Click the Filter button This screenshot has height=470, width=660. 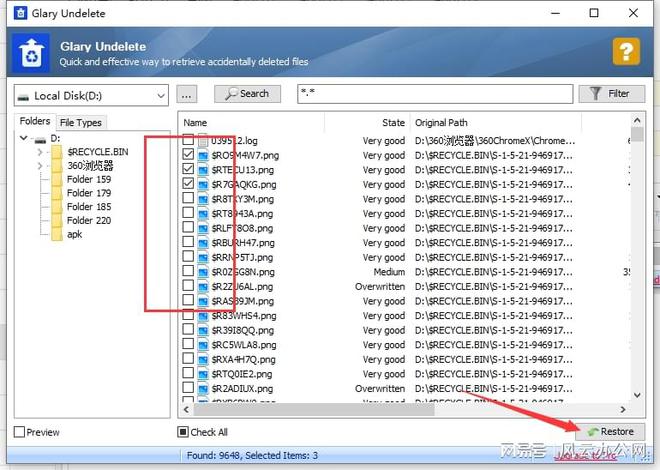612,94
